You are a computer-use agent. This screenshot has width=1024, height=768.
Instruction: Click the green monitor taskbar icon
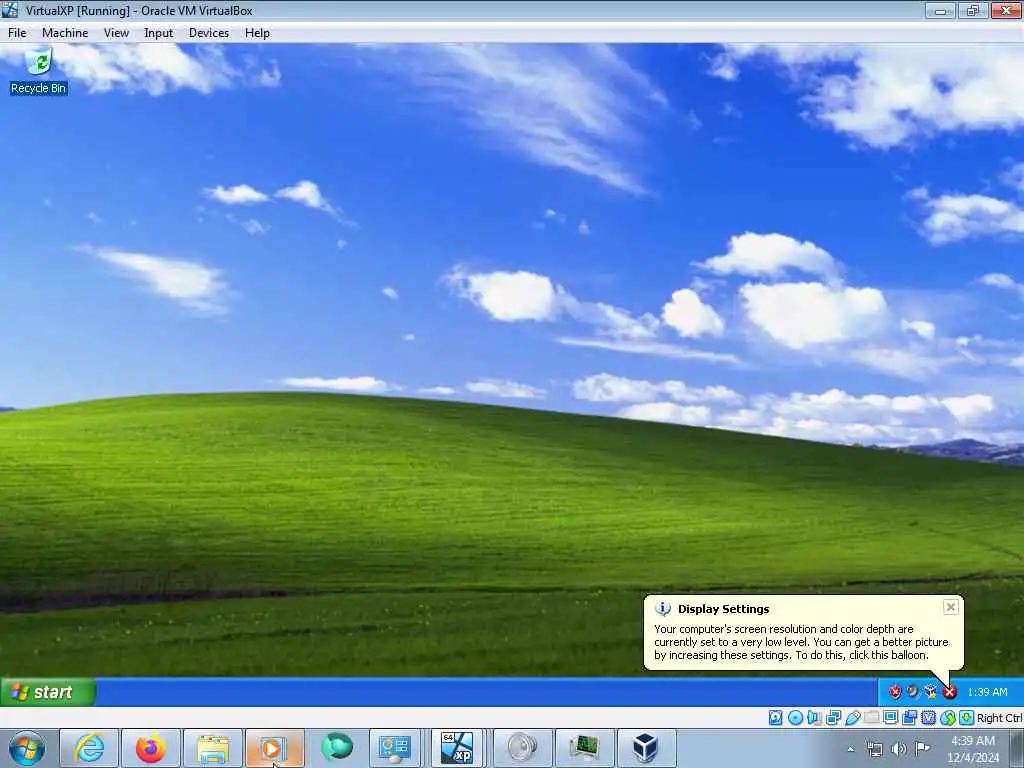pyautogui.click(x=584, y=748)
